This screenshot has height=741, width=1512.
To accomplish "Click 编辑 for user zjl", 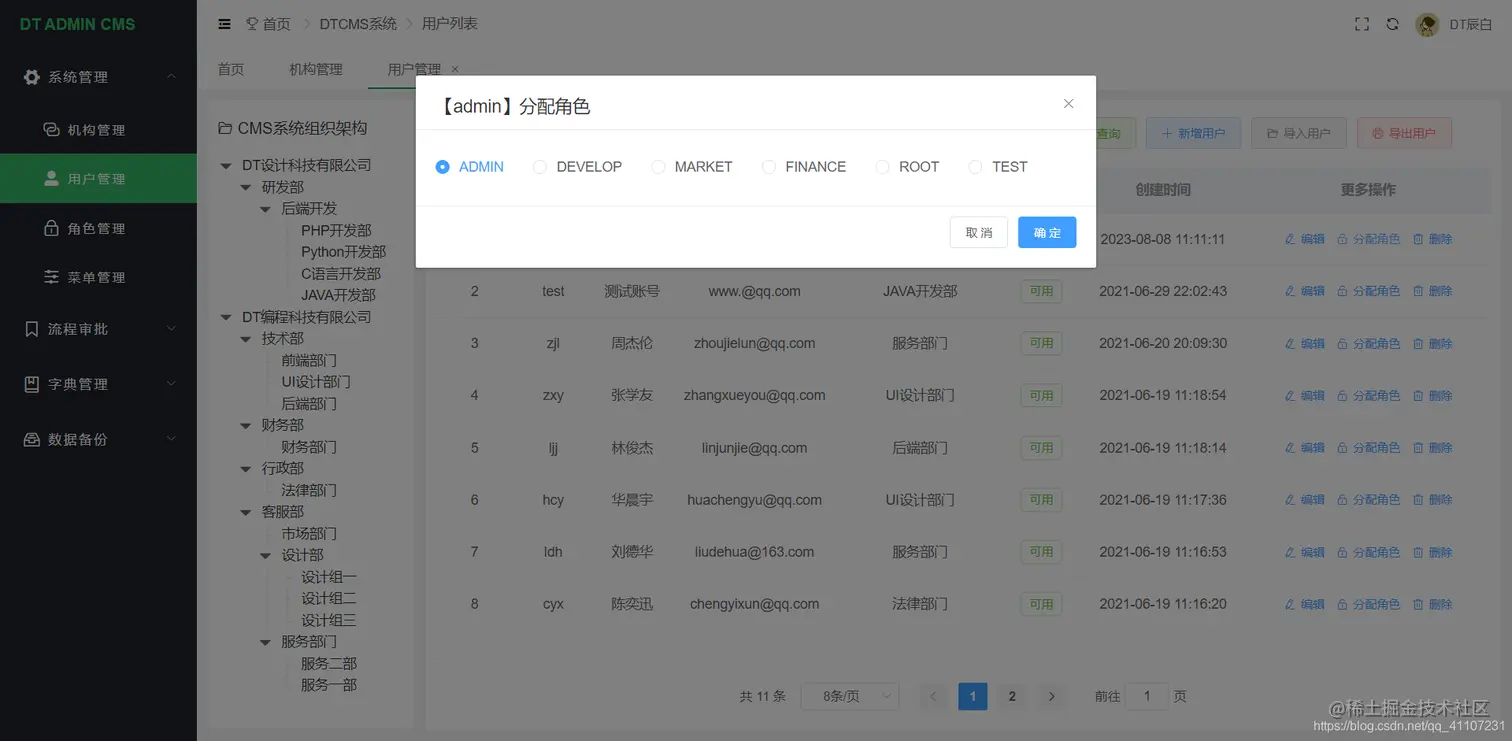I will [x=1304, y=343].
